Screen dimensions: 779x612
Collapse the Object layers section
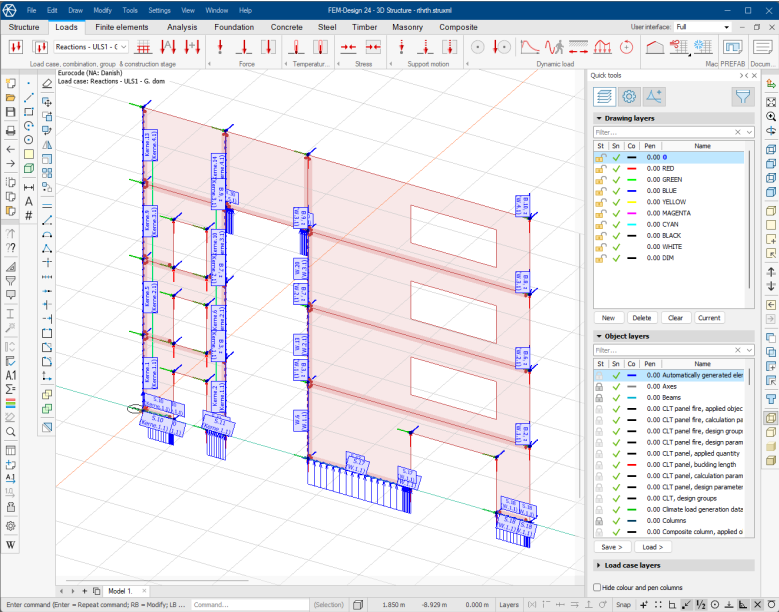599,336
